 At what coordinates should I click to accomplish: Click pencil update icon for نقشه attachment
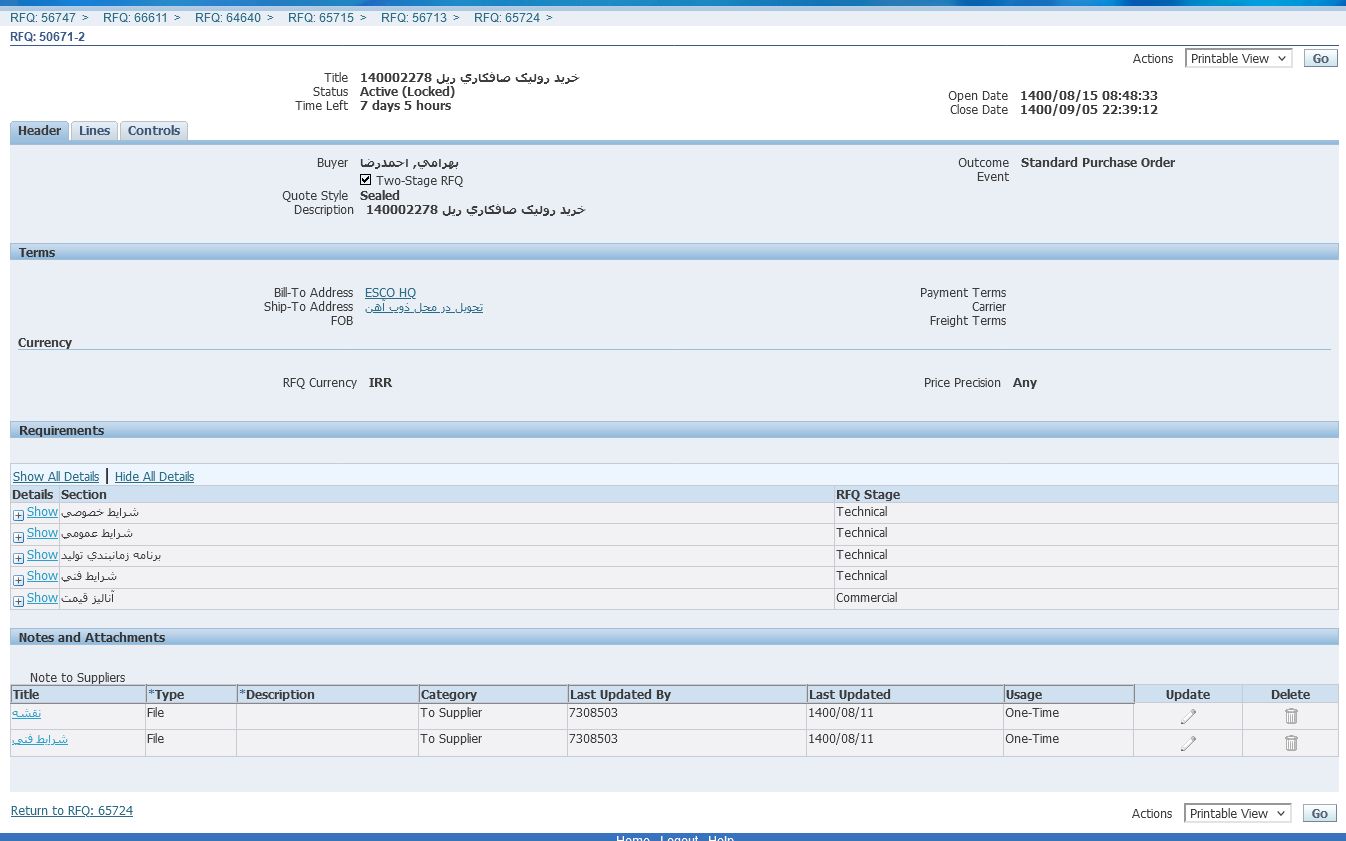pos(1188,716)
